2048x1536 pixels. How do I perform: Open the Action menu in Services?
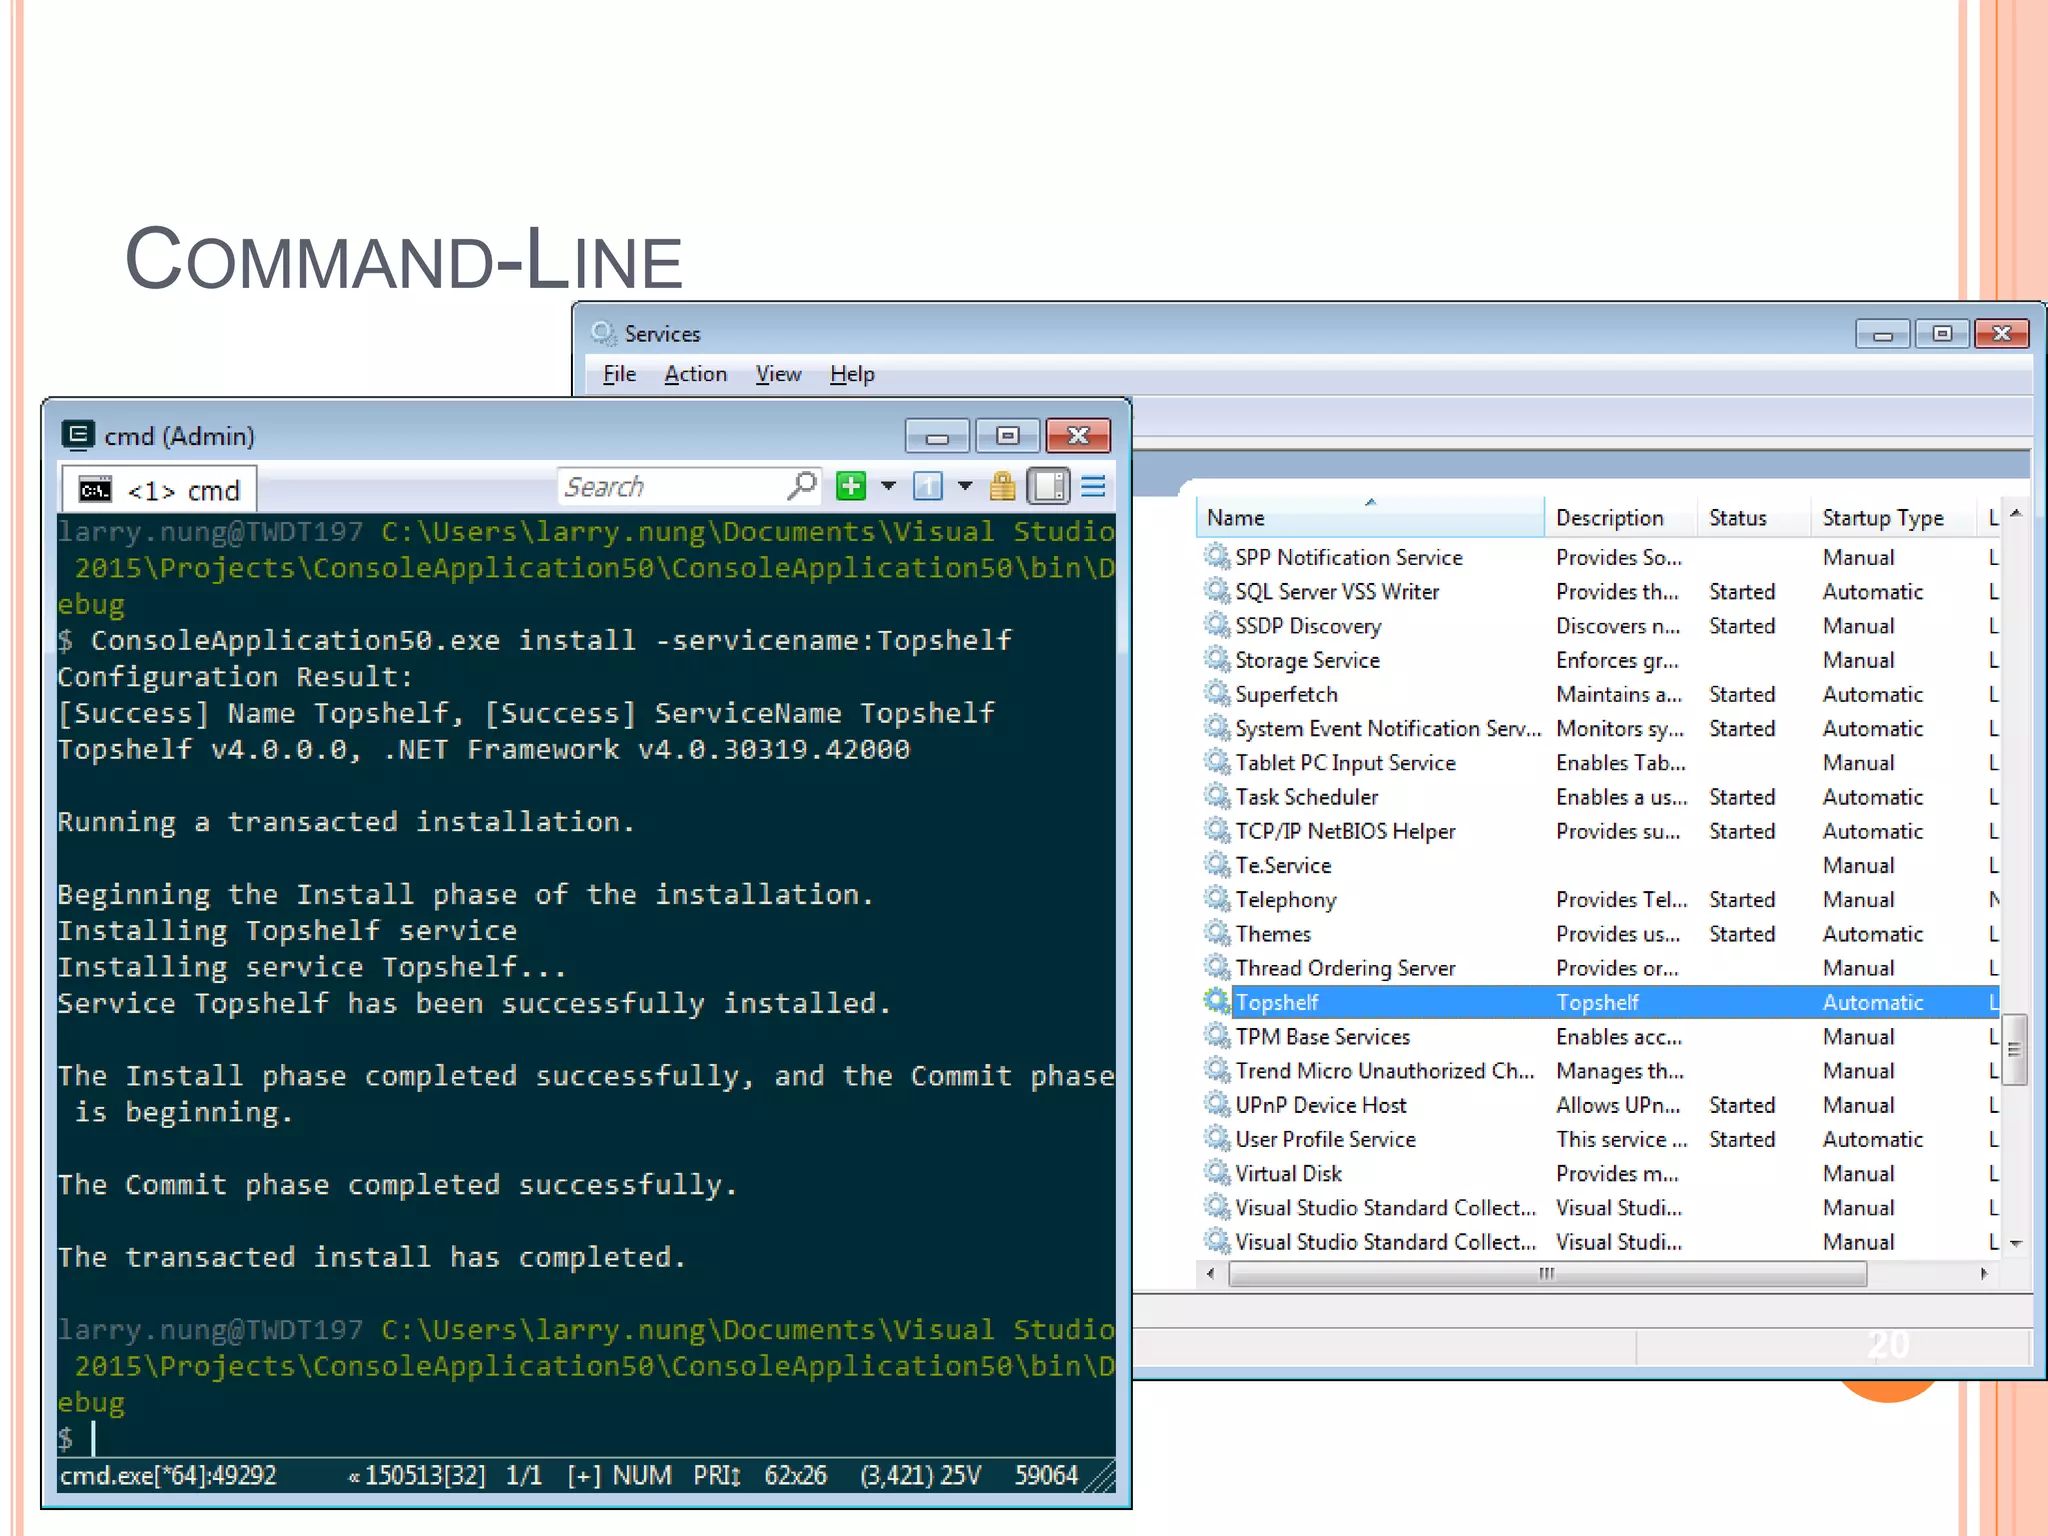pyautogui.click(x=695, y=374)
